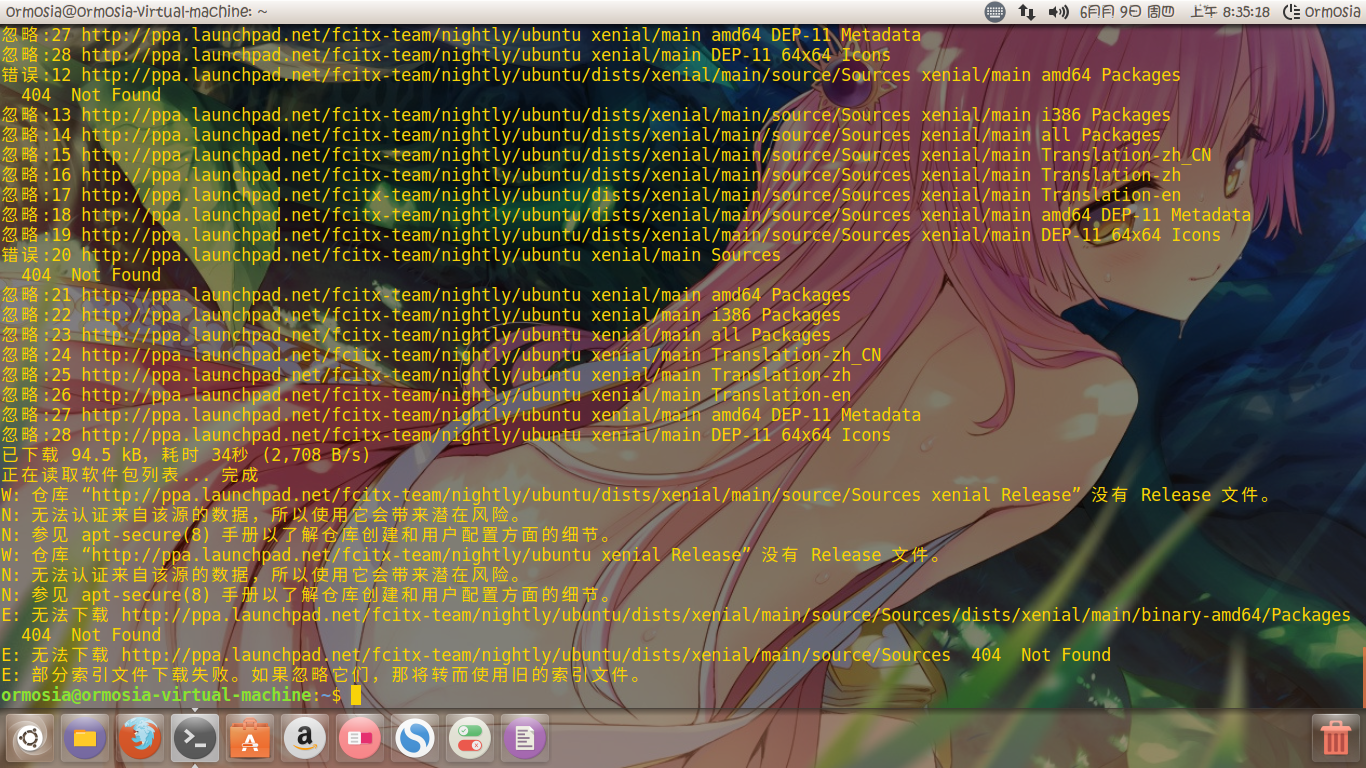Click the 忽略:13 i386 Packages line

coord(586,115)
